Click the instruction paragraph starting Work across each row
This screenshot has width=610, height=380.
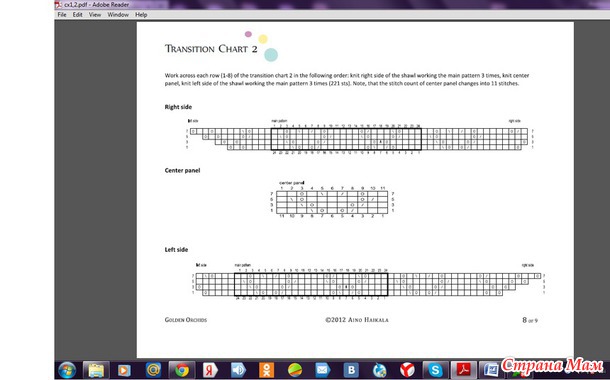pyautogui.click(x=347, y=79)
